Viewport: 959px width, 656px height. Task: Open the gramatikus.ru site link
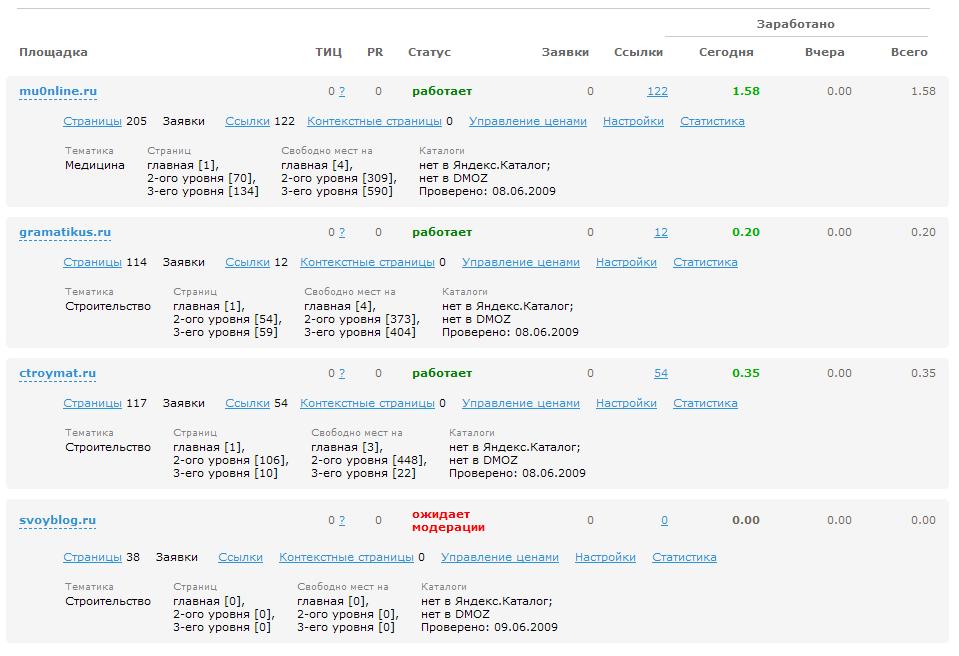[x=65, y=232]
